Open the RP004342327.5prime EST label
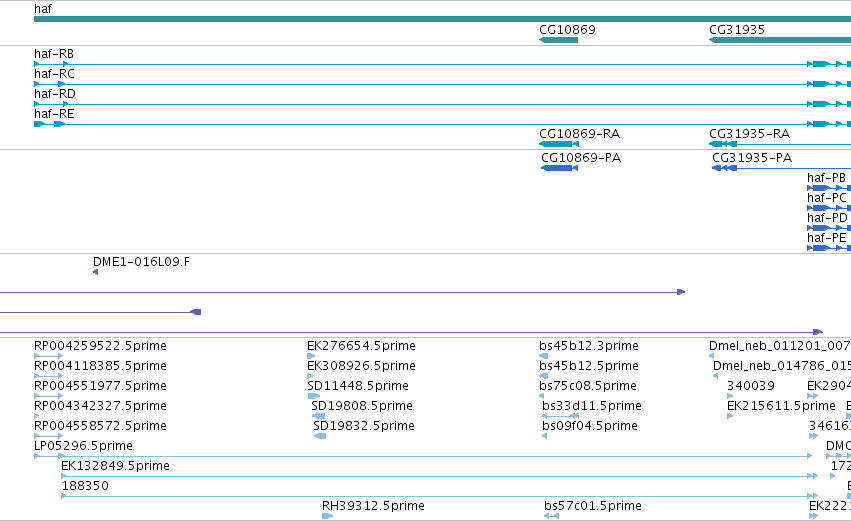The image size is (851, 521). [100, 406]
